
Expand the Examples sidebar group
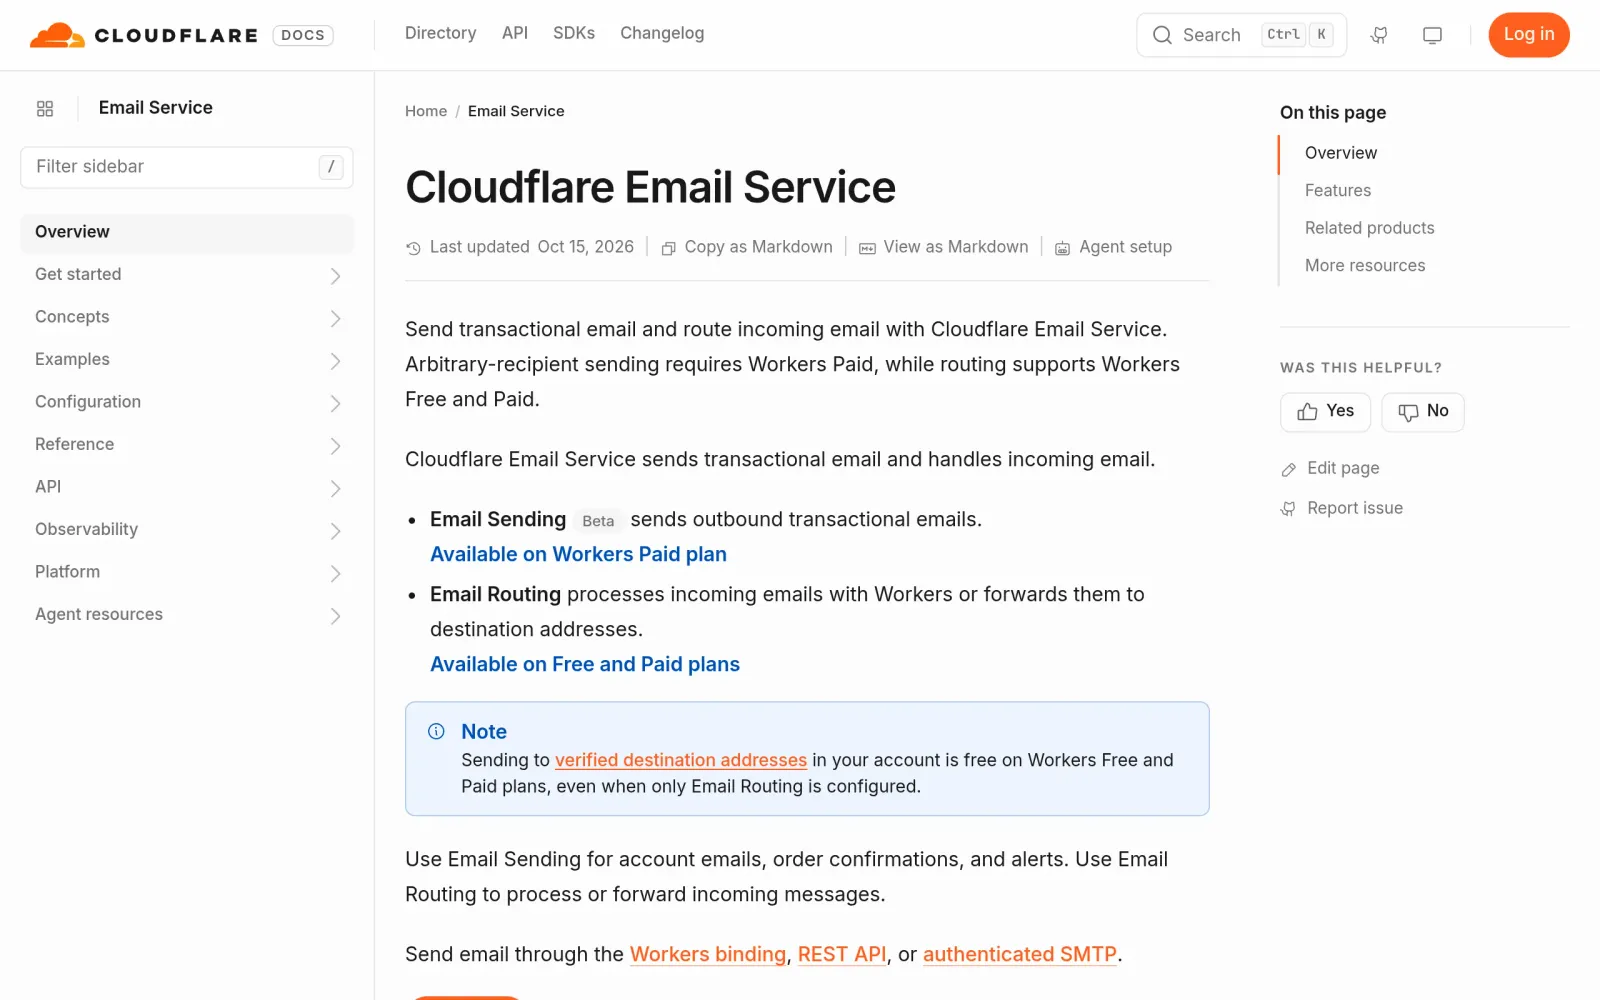pyautogui.click(x=187, y=360)
